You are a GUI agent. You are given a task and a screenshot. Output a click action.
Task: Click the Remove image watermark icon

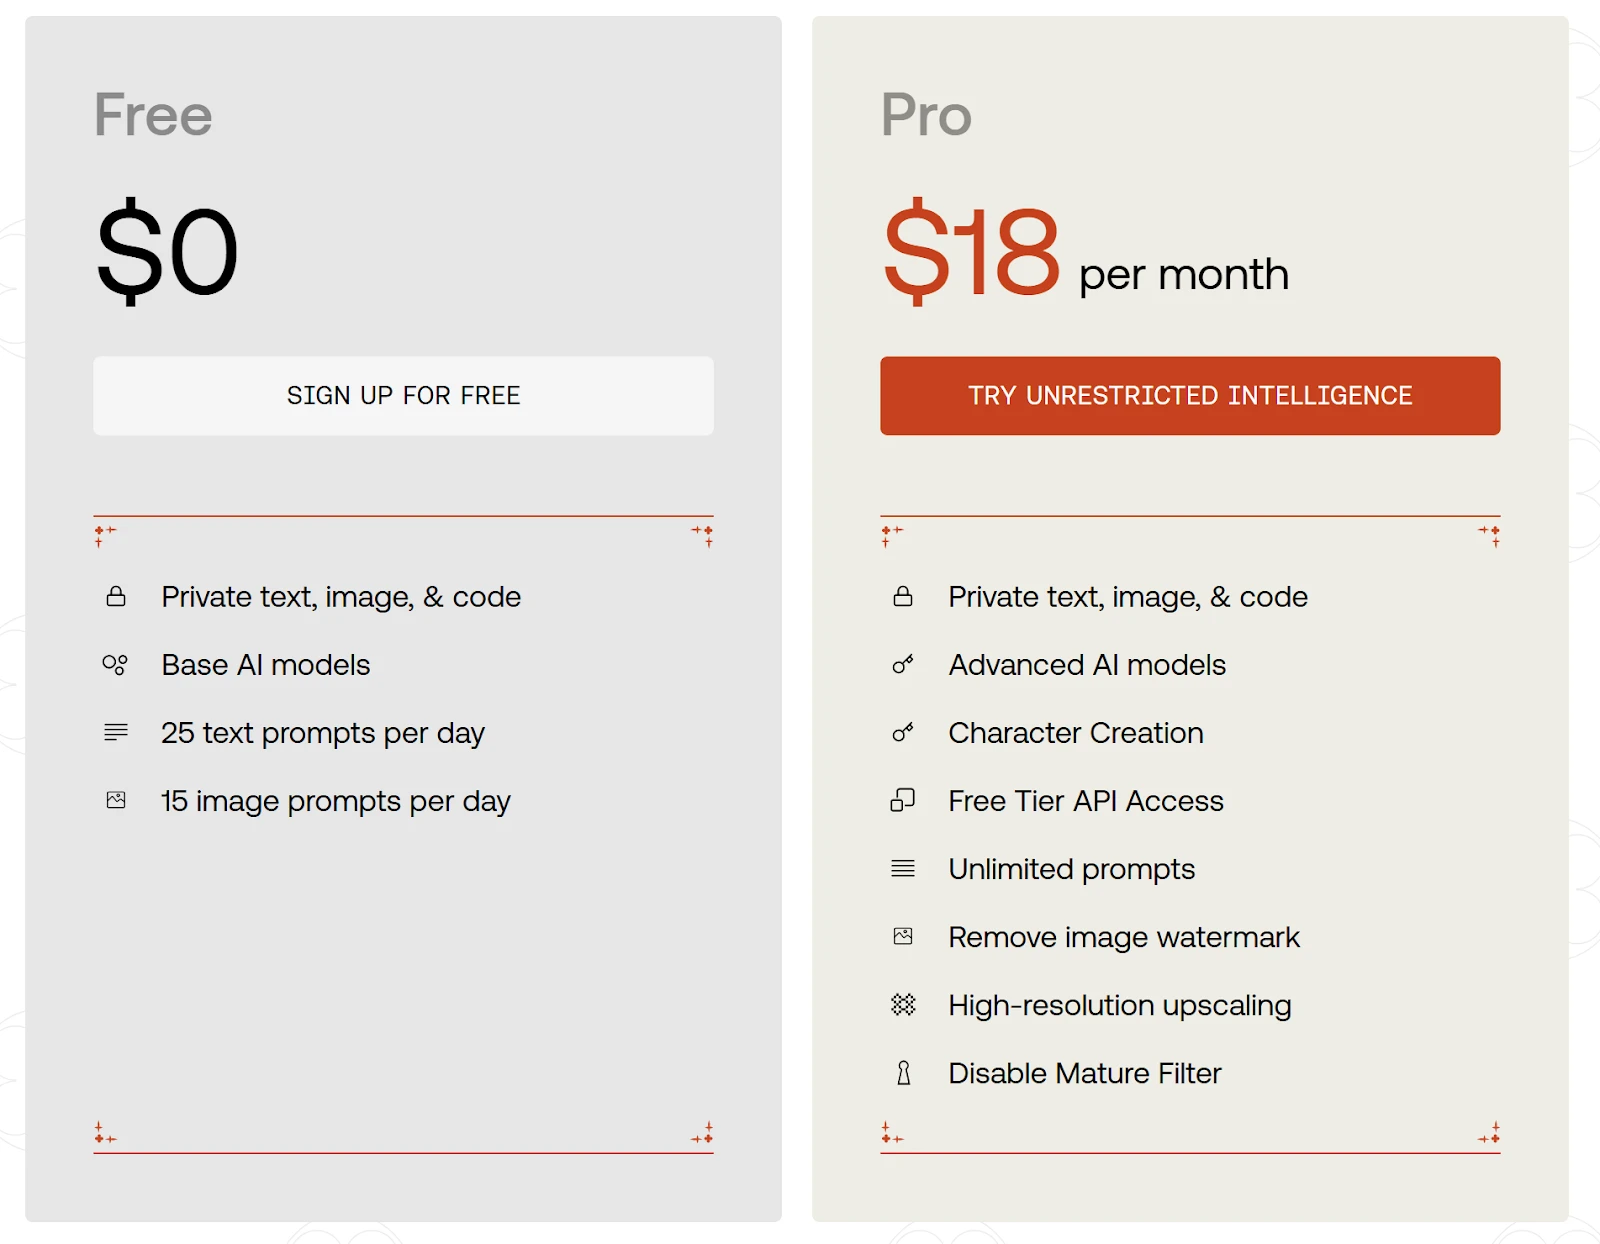903,937
